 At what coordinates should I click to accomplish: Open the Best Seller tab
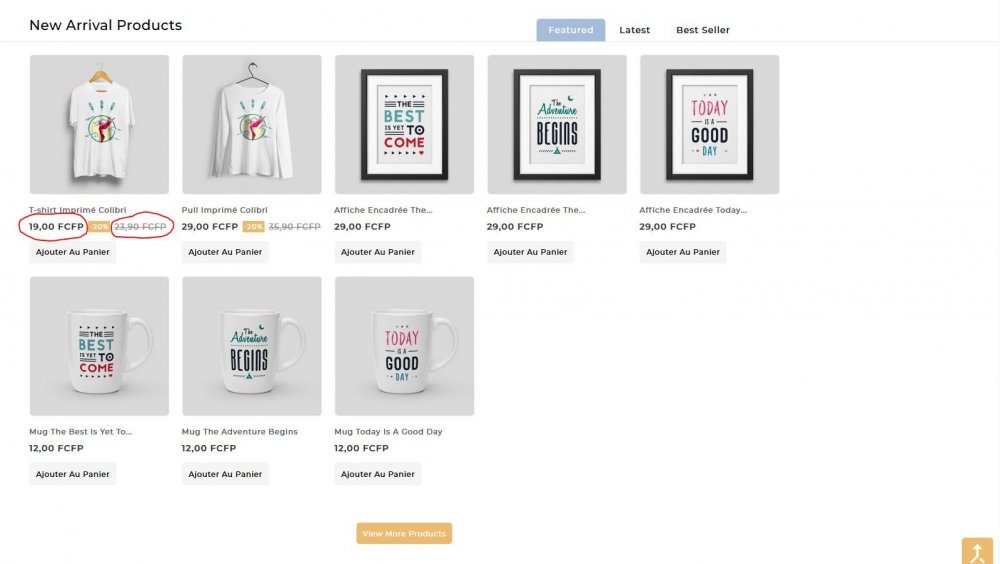[703, 30]
